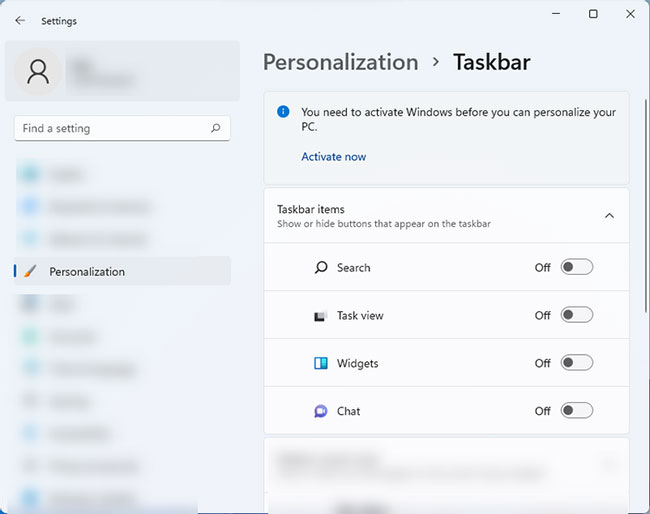Click the back arrow in Settings header
The width and height of the screenshot is (650, 514).
pyautogui.click(x=20, y=20)
